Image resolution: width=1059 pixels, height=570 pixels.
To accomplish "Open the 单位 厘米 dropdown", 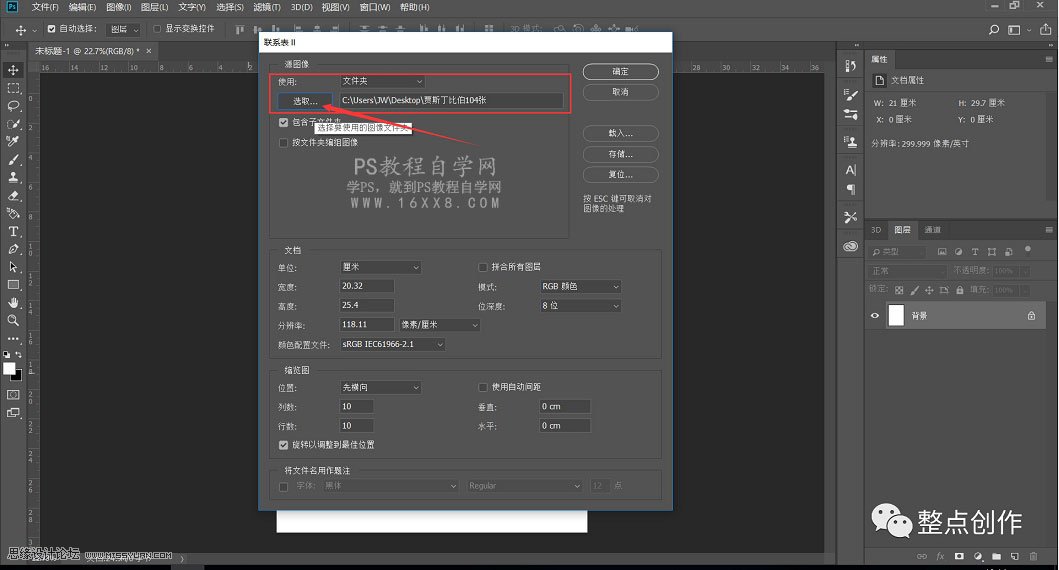I will pos(381,267).
